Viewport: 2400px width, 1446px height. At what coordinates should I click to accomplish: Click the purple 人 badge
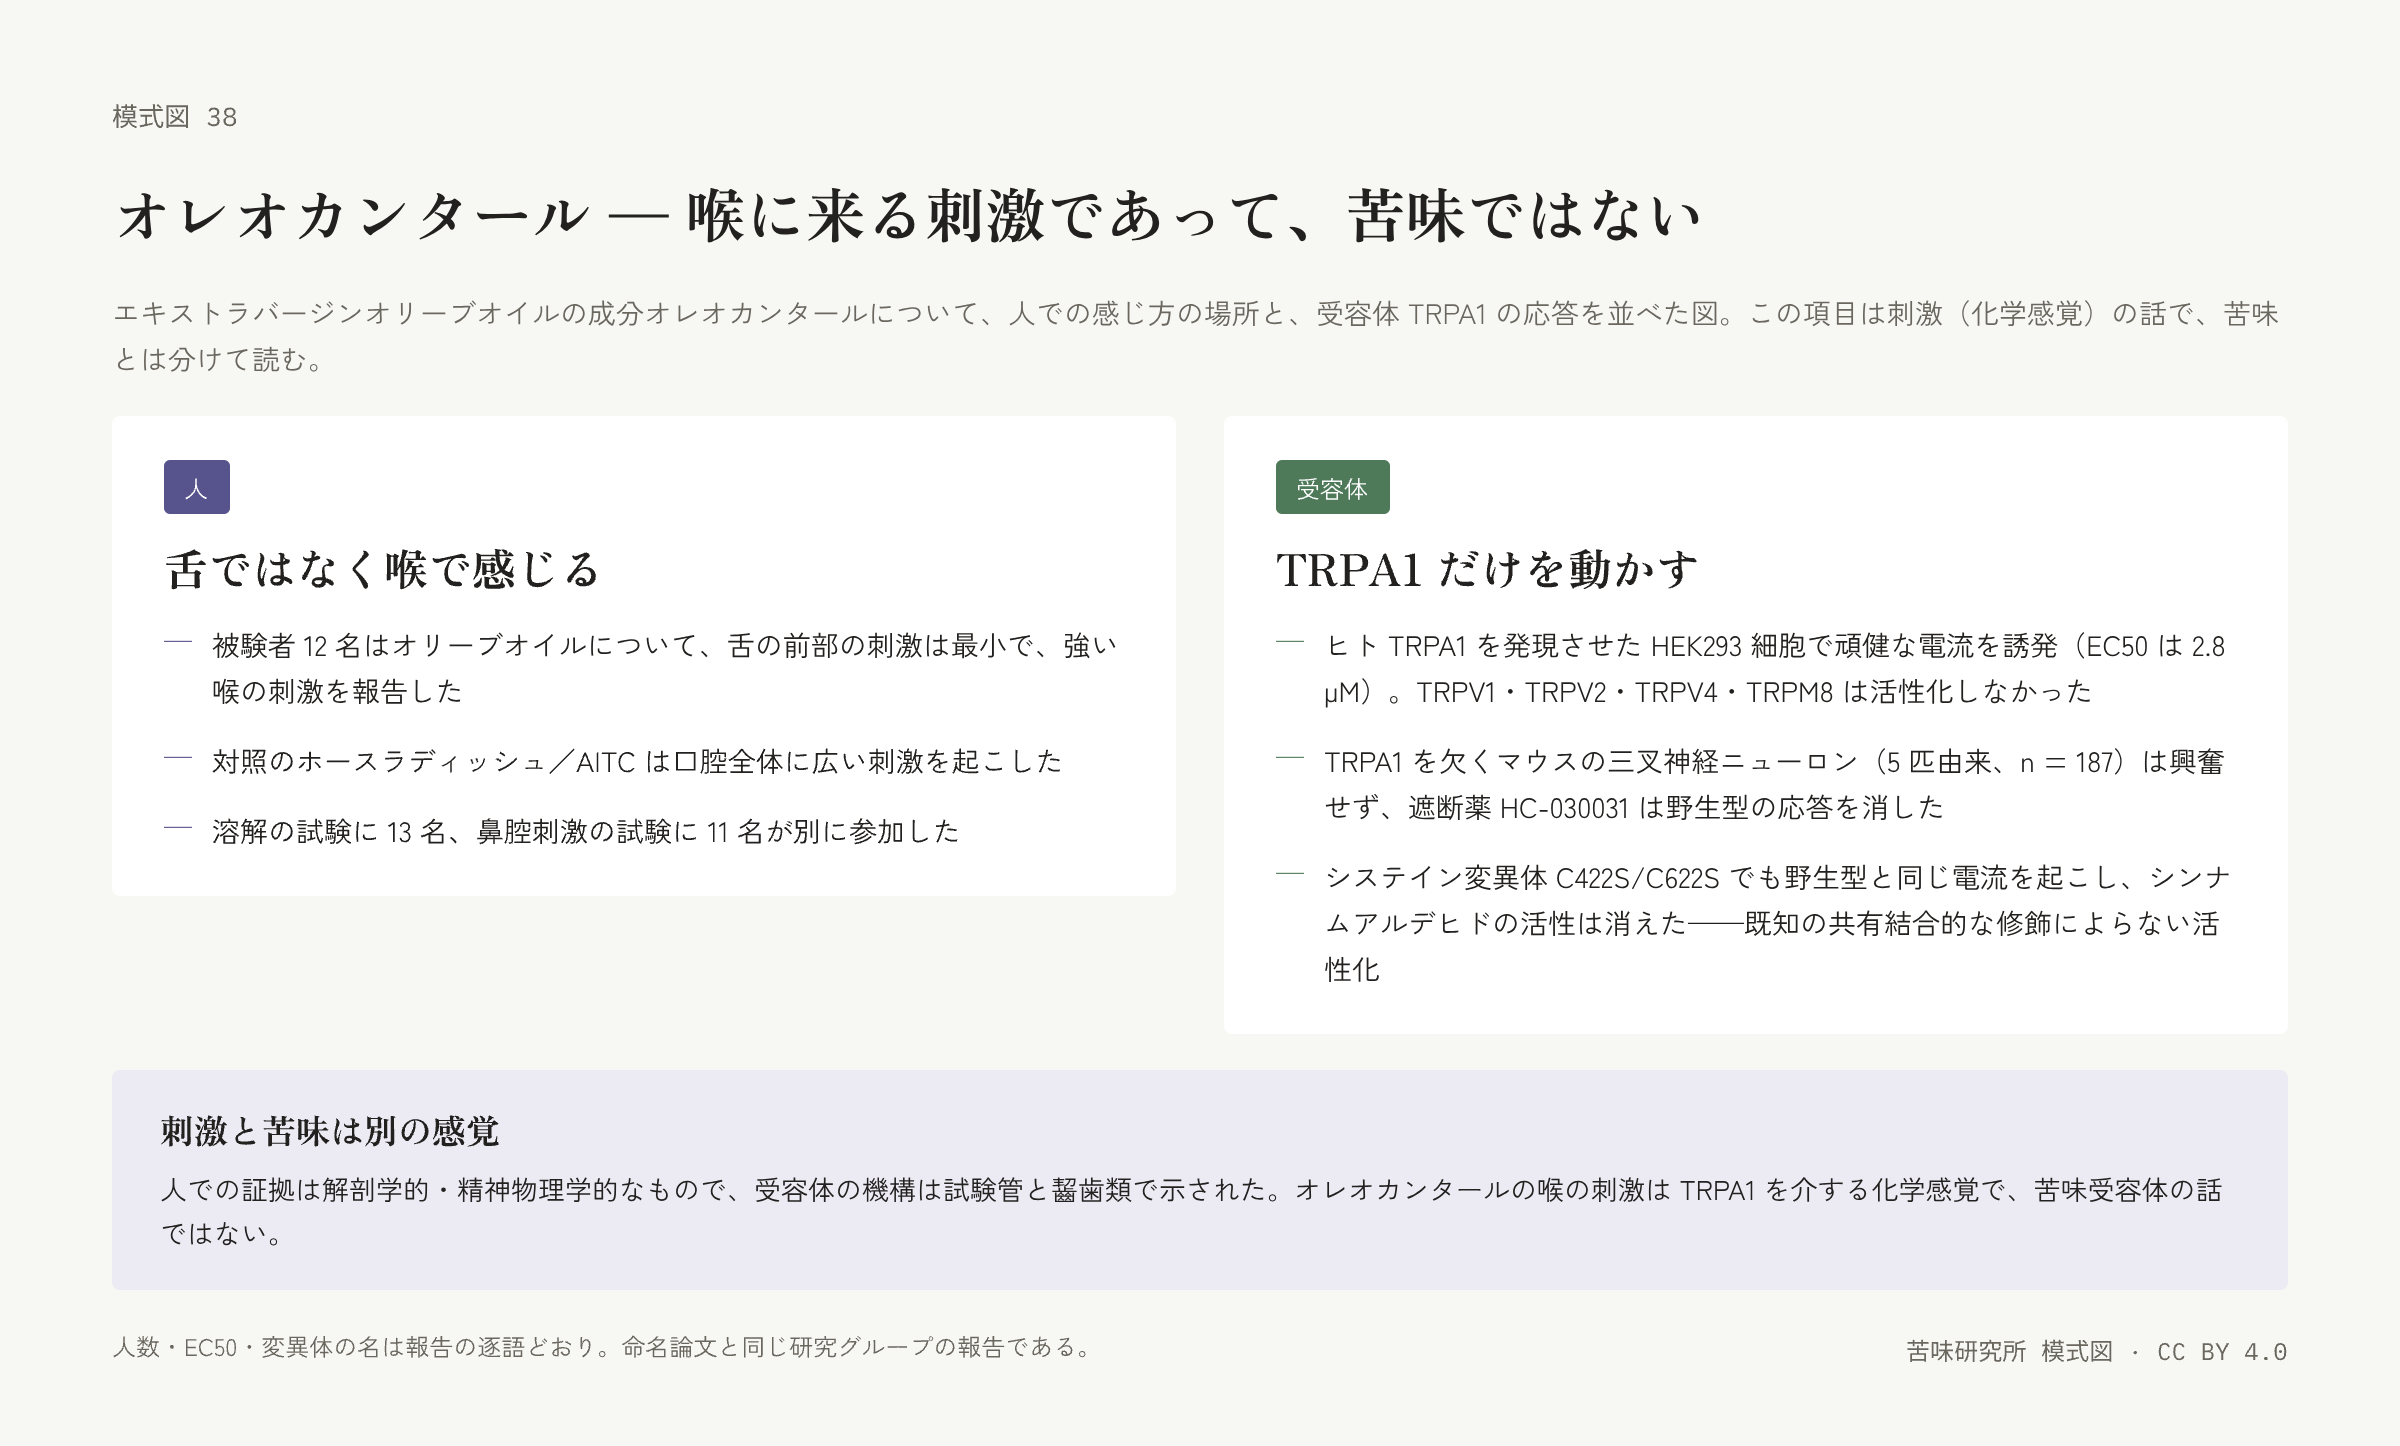click(197, 487)
